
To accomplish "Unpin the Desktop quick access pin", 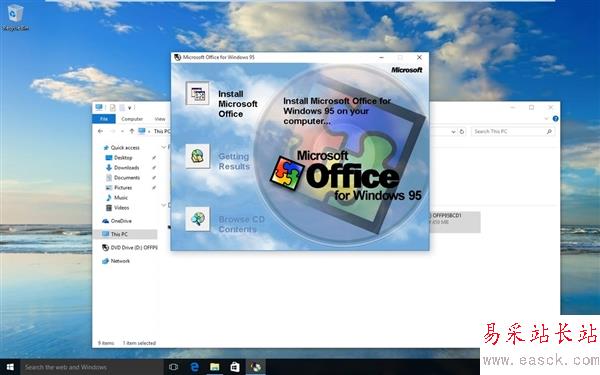I will tap(154, 158).
